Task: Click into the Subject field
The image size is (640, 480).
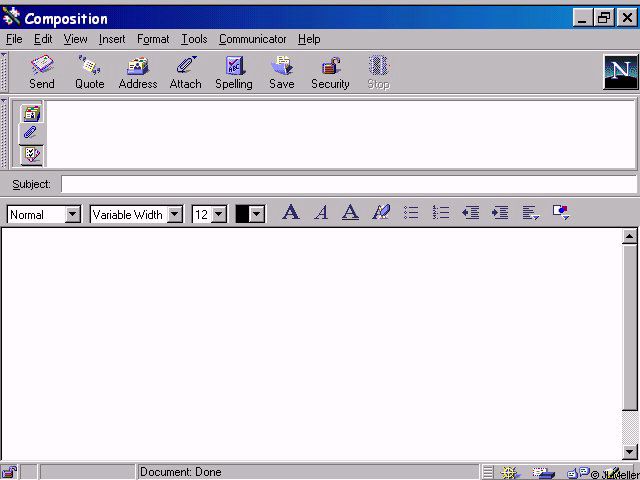Action: (x=349, y=184)
